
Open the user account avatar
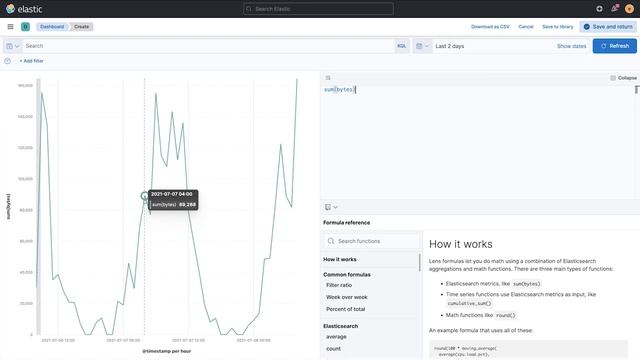point(629,9)
